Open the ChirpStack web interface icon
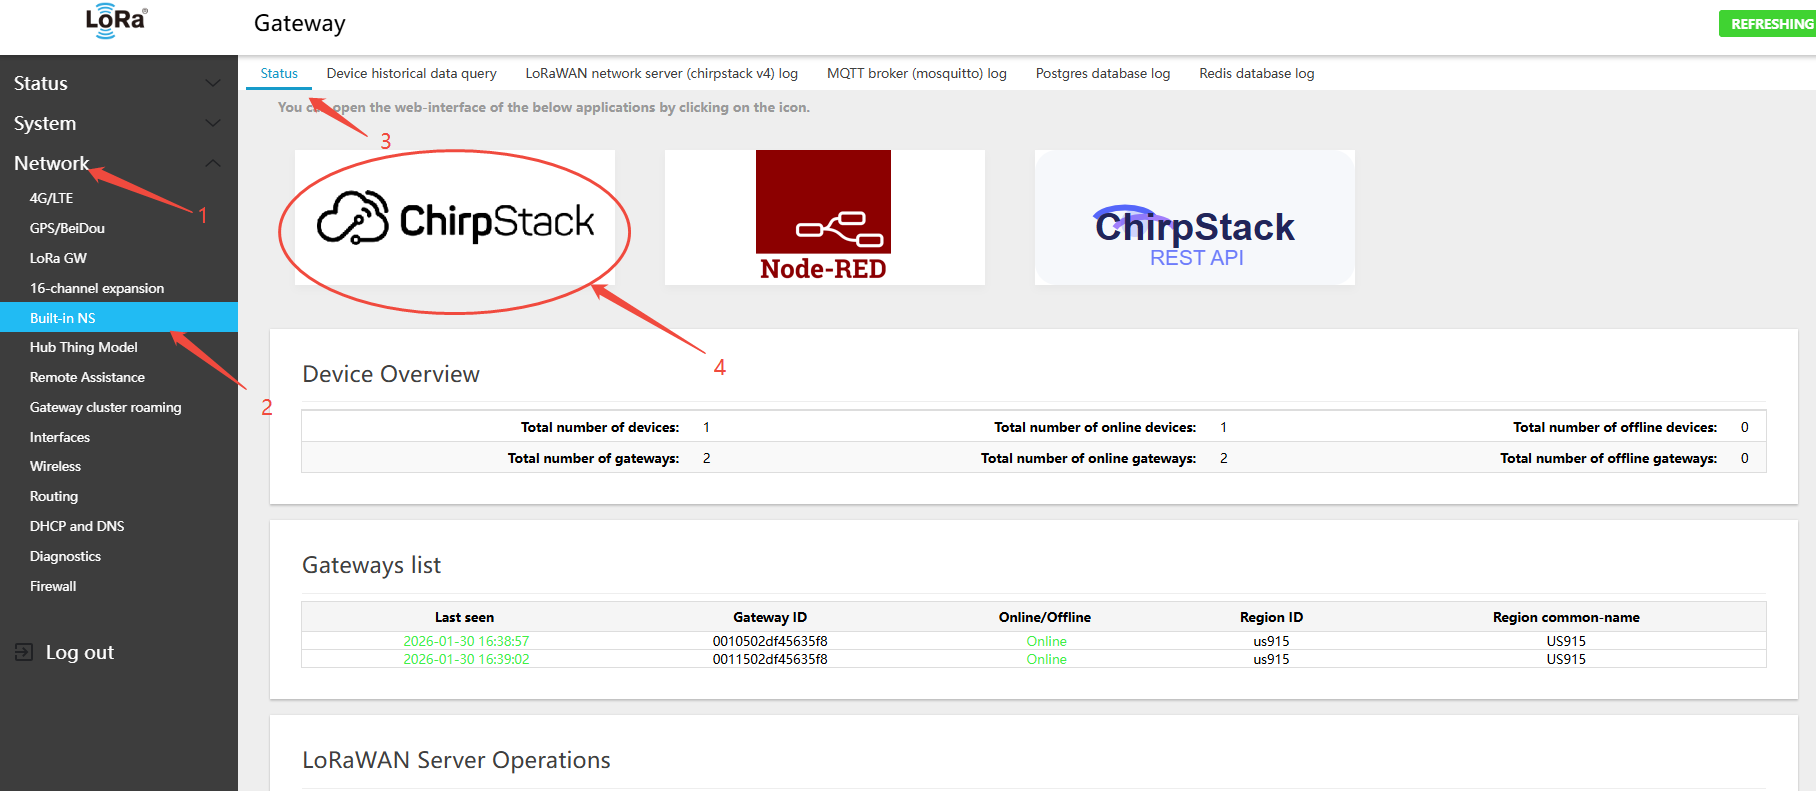This screenshot has height=791, width=1816. (455, 219)
